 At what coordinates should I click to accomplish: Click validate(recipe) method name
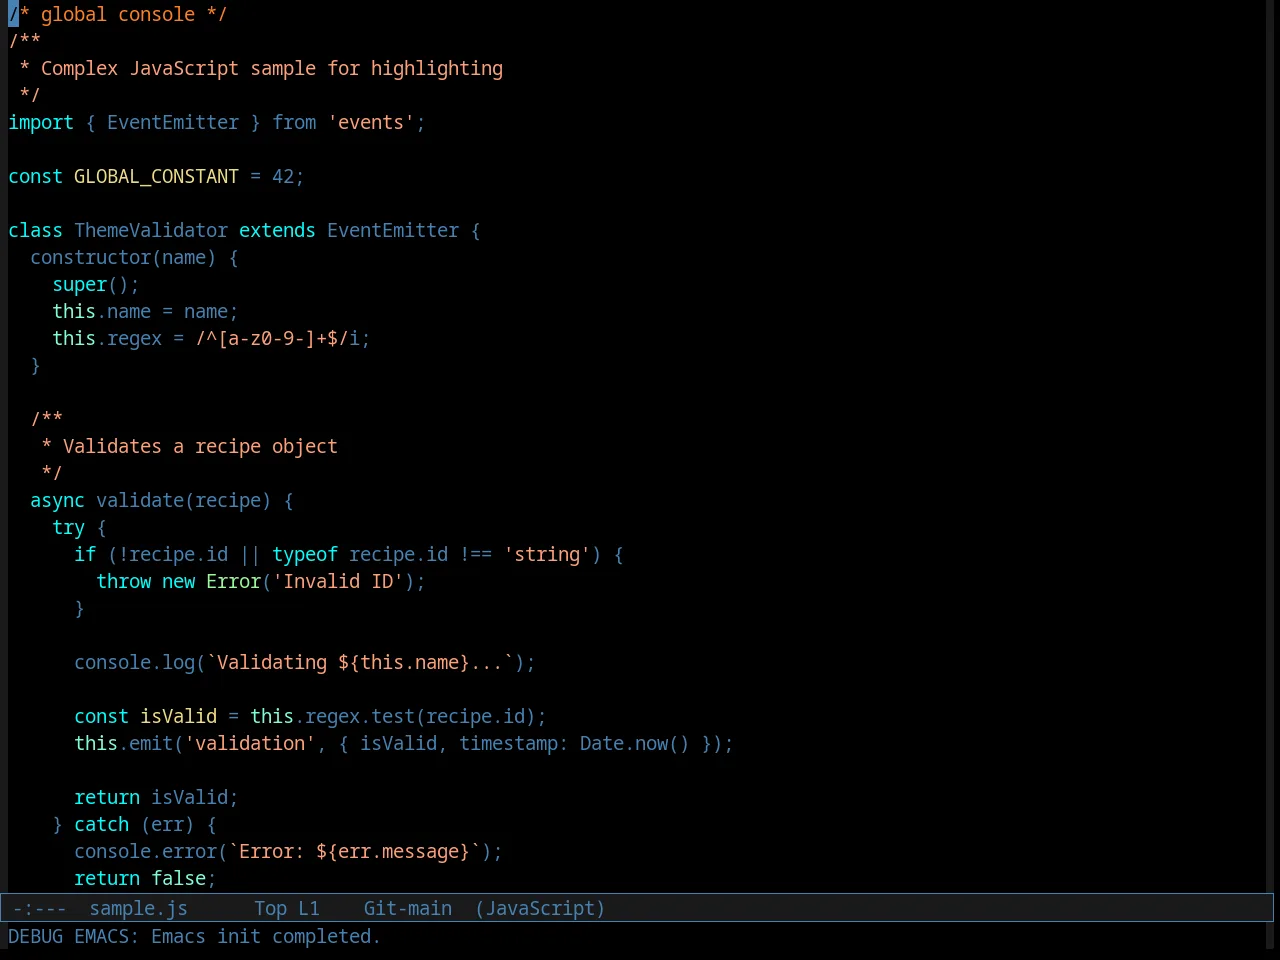pyautogui.click(x=183, y=500)
